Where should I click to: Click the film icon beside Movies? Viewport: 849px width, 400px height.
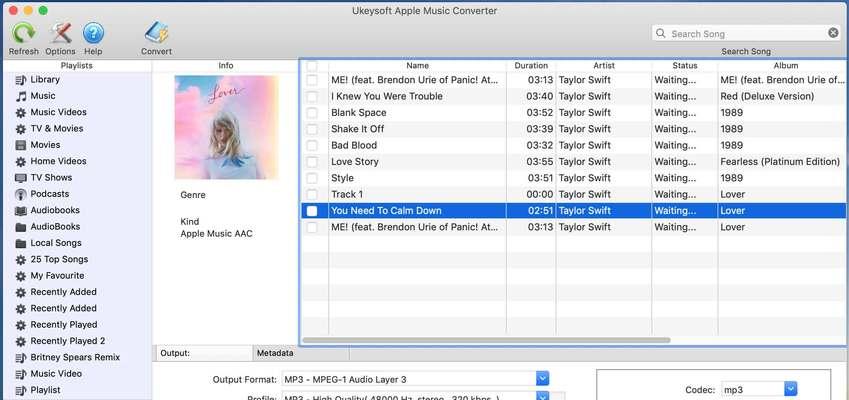(x=21, y=145)
